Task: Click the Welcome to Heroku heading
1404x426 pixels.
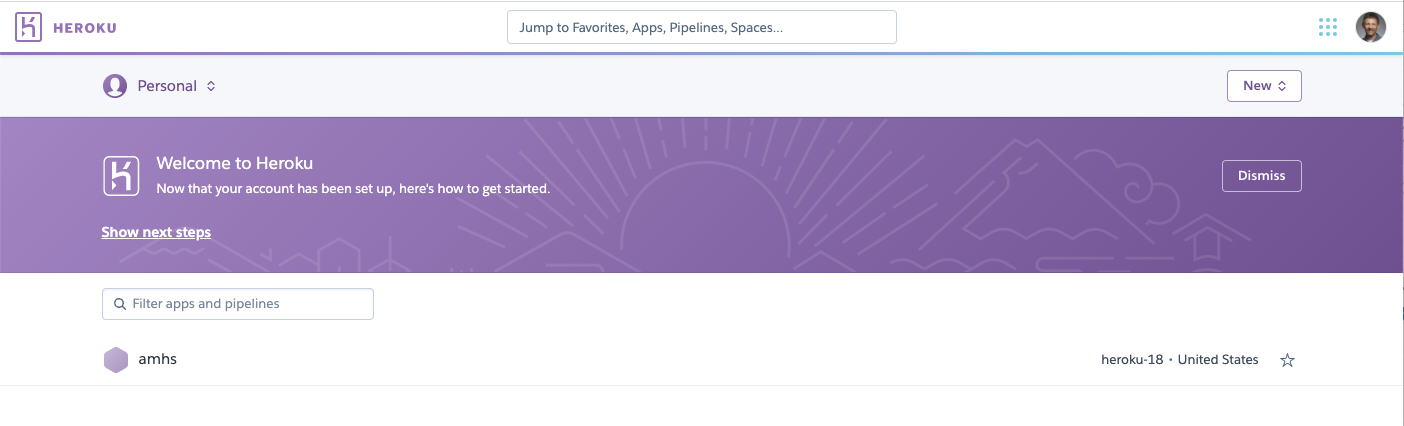Action: [235, 164]
